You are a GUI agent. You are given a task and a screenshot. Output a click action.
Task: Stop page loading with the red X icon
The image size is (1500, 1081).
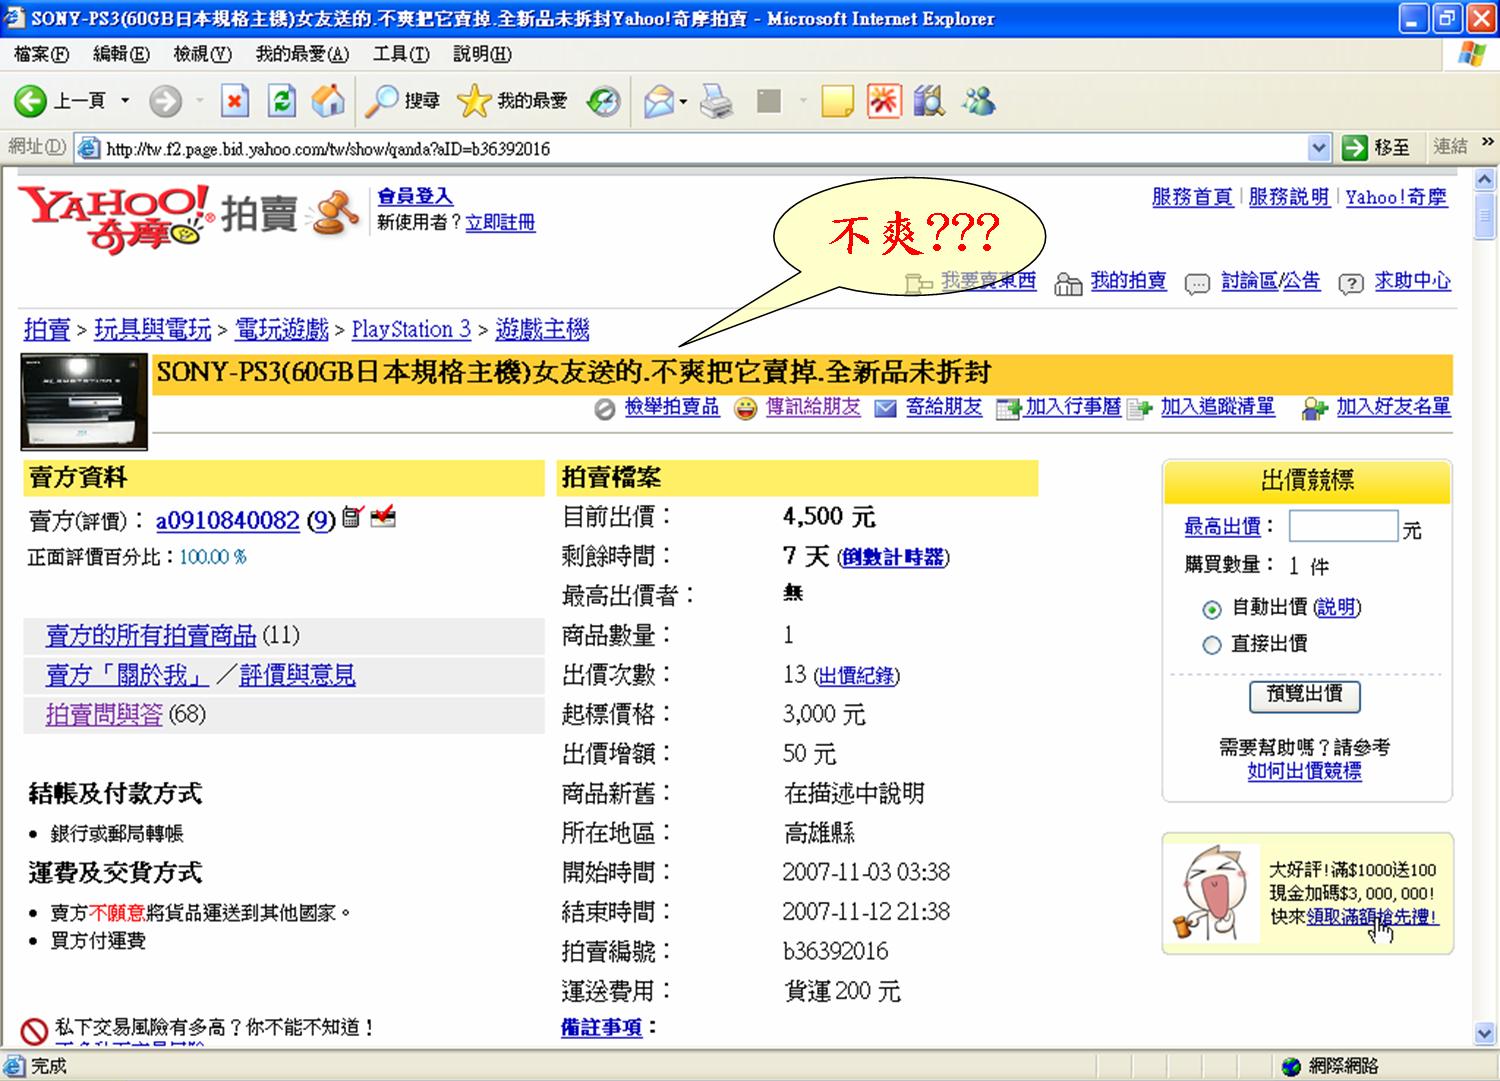click(235, 100)
